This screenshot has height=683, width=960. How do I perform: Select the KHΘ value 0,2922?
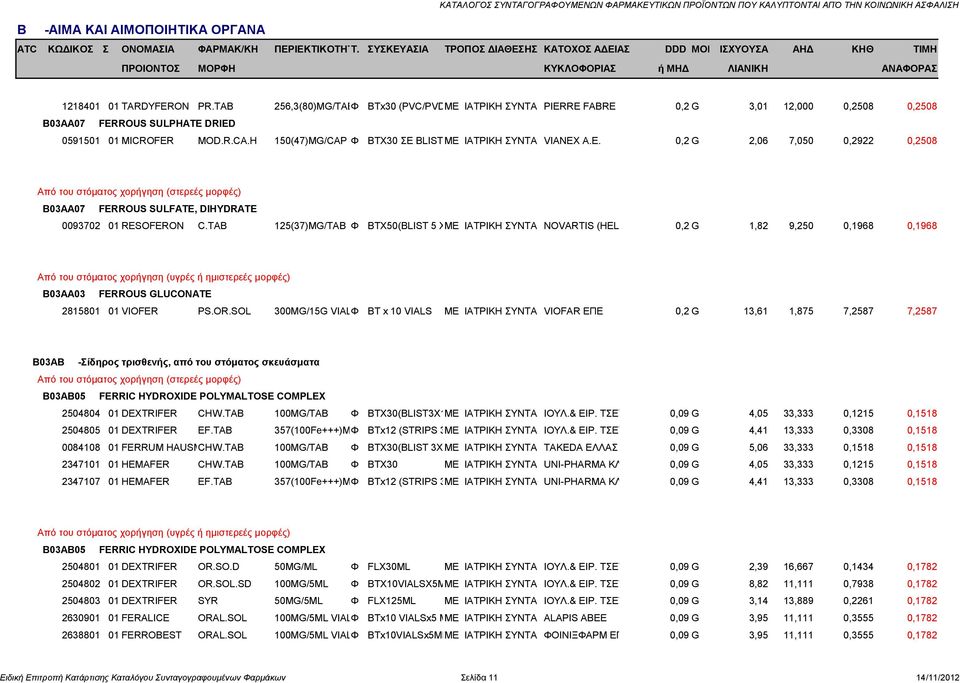click(x=858, y=141)
